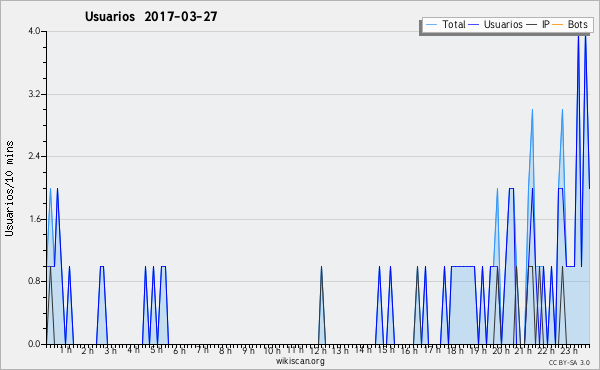Click the wikiscan.org label below the chart
The width and height of the screenshot is (600, 370).
click(300, 361)
